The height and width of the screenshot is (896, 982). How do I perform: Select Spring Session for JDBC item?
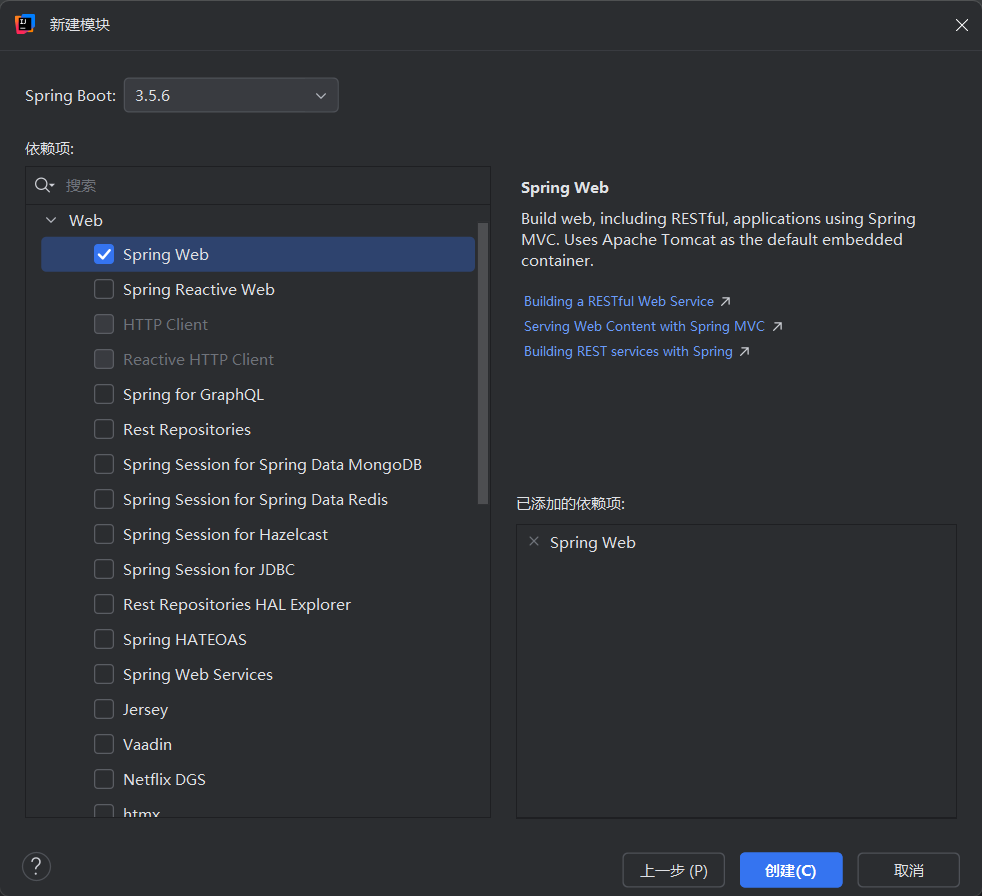[x=208, y=570]
